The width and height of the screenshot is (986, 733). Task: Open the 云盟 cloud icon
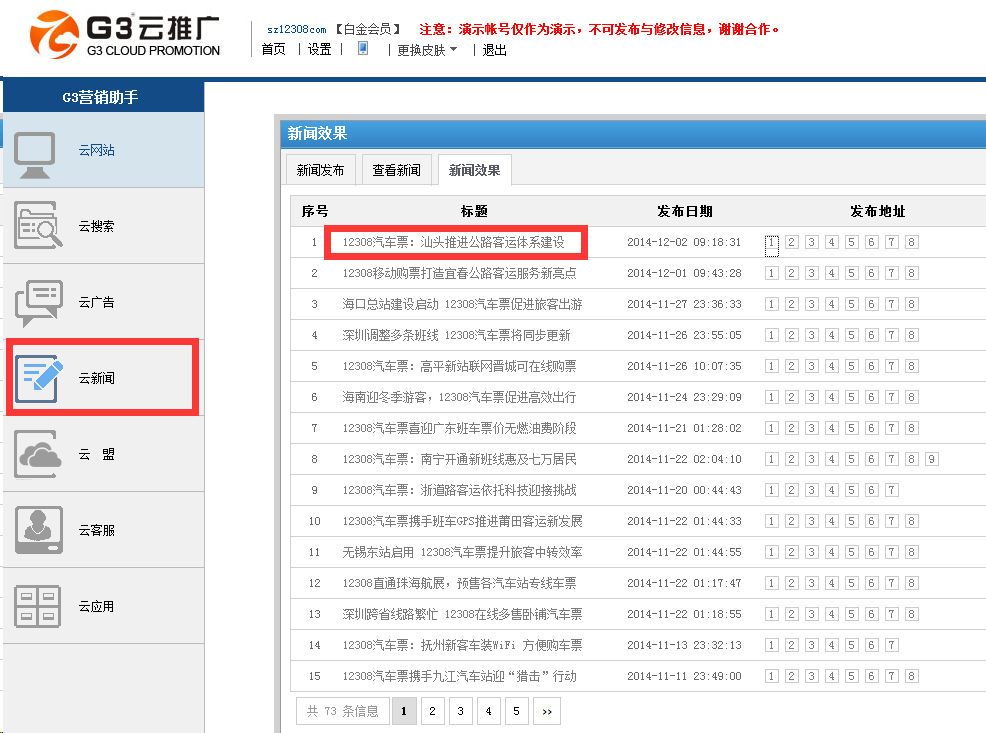tap(38, 454)
